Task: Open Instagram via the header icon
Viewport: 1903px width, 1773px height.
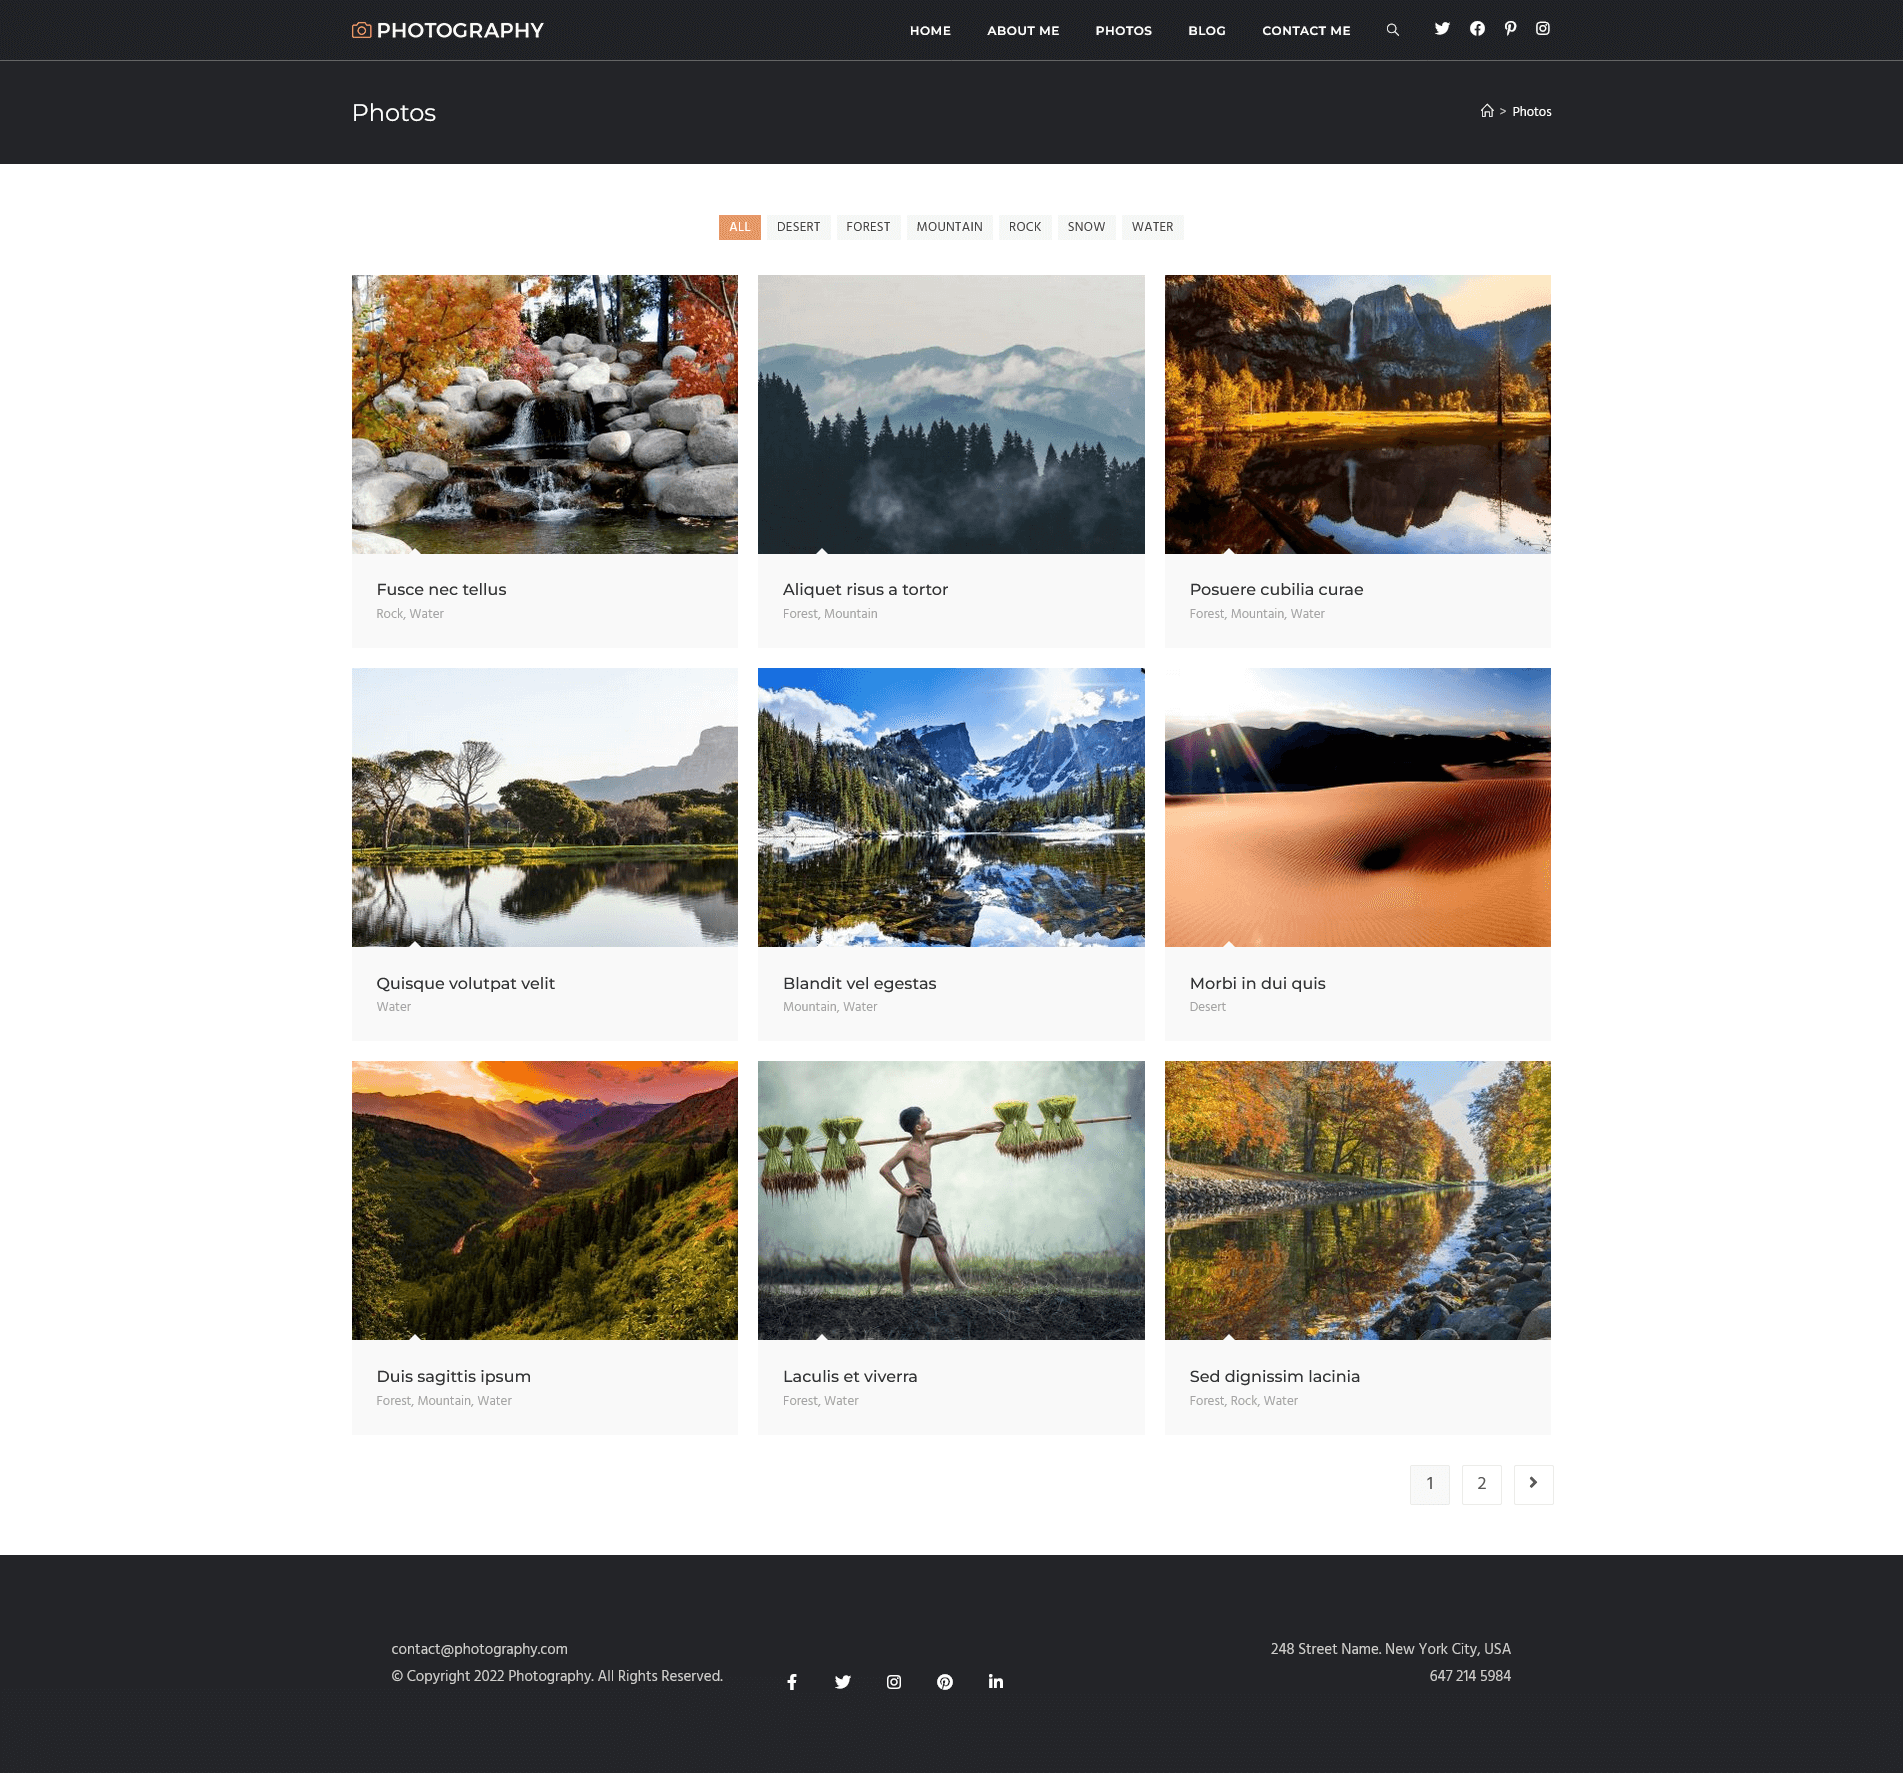Action: coord(1543,29)
